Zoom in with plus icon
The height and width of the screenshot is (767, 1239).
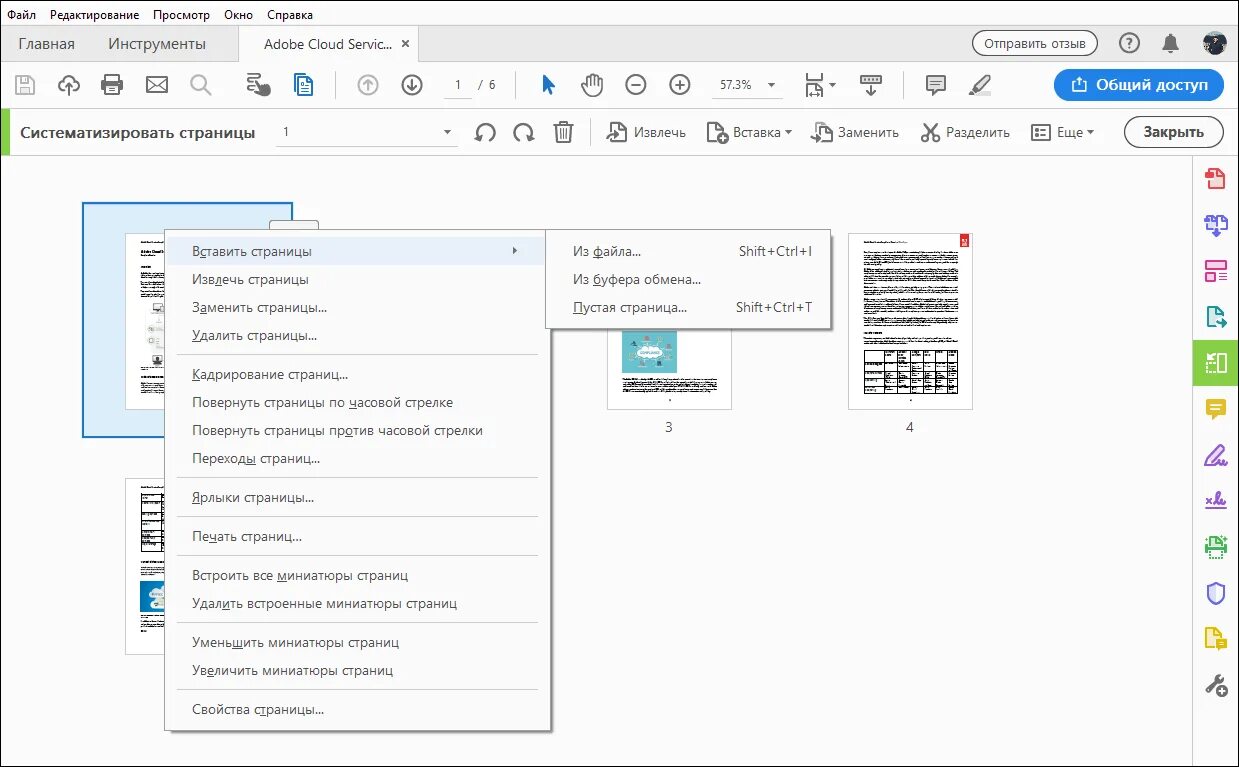tap(680, 85)
